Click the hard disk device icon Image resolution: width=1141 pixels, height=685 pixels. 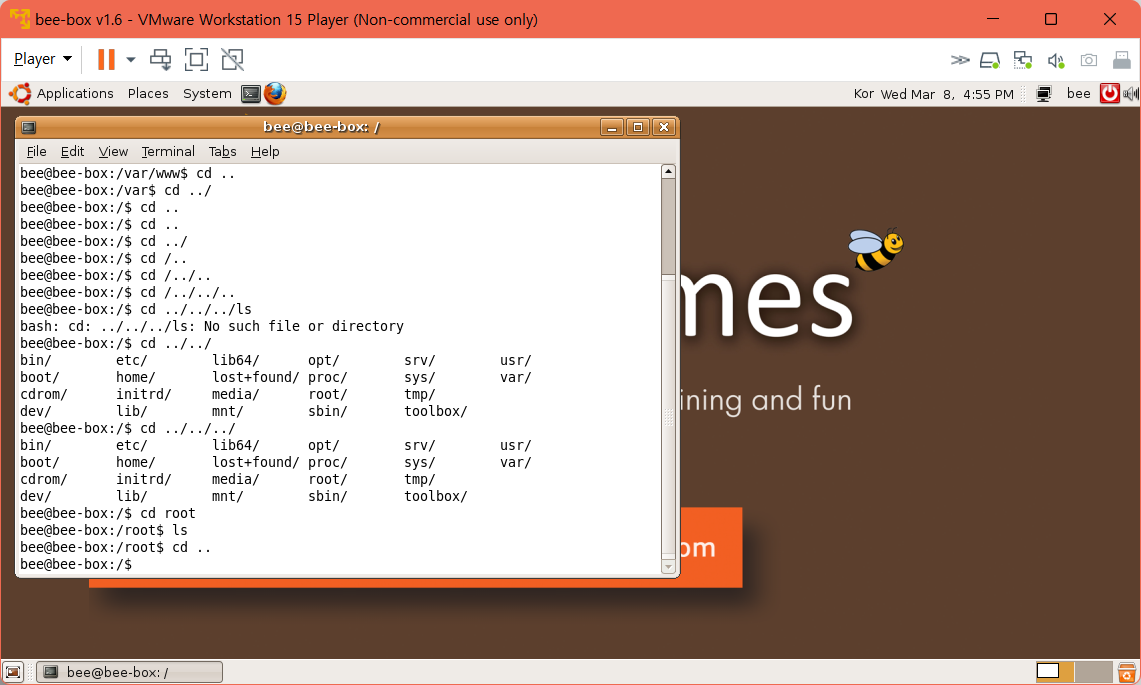pyautogui.click(x=990, y=60)
